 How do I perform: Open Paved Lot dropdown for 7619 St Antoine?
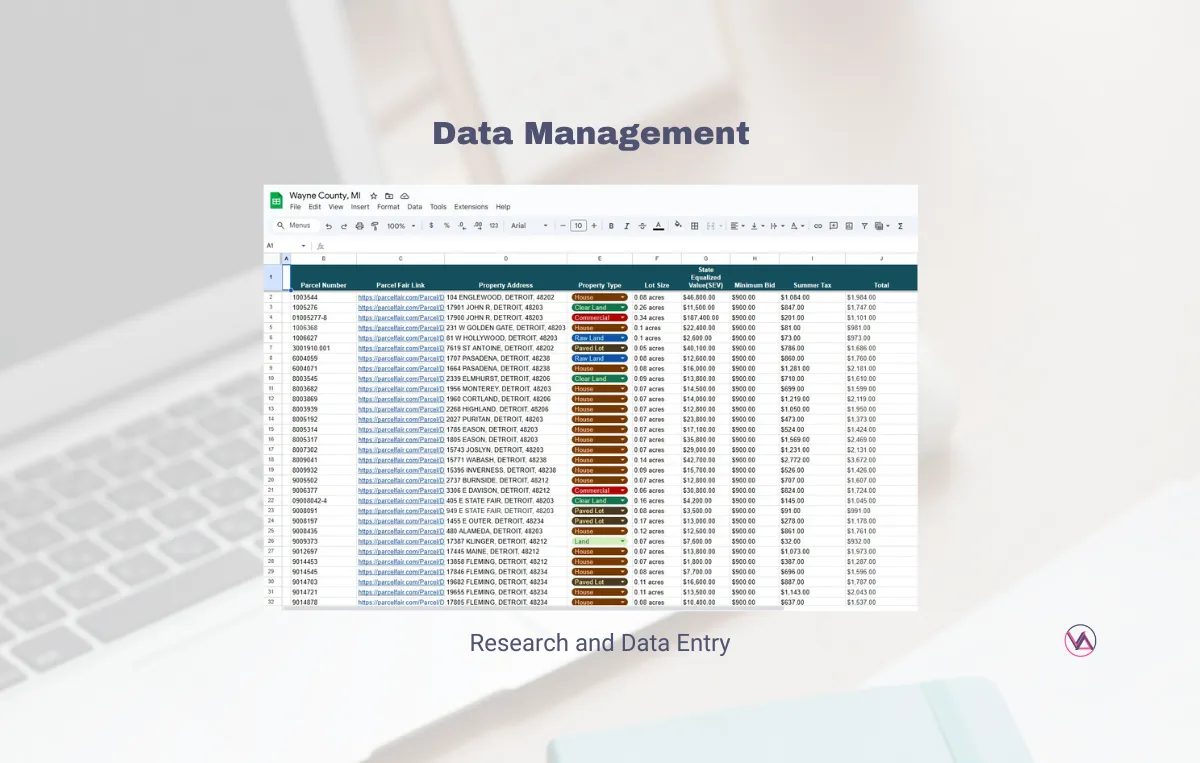tap(600, 348)
